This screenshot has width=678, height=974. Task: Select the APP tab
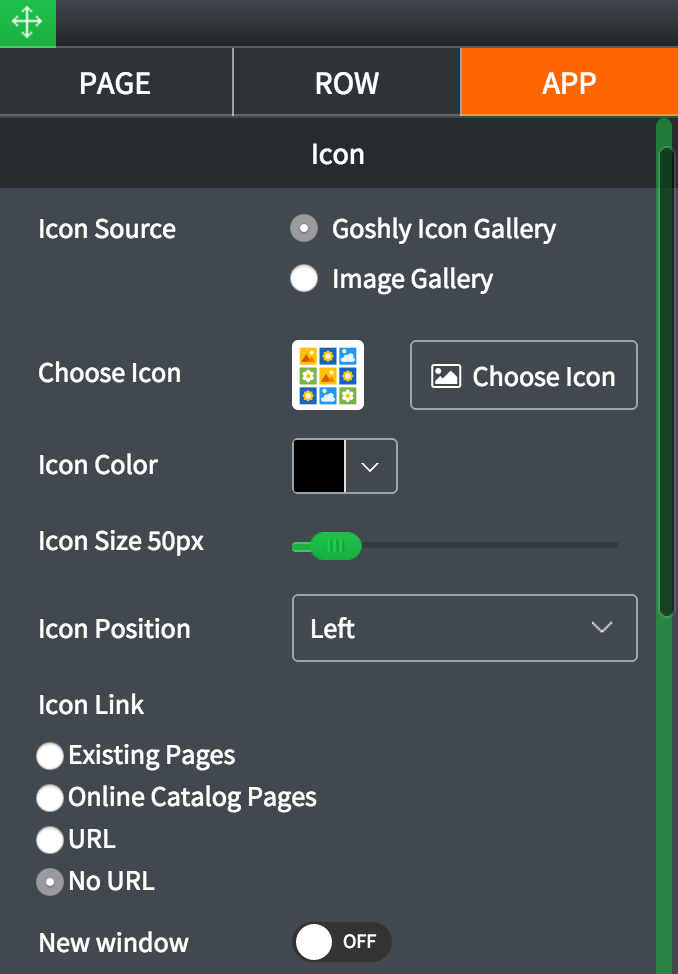tap(569, 83)
